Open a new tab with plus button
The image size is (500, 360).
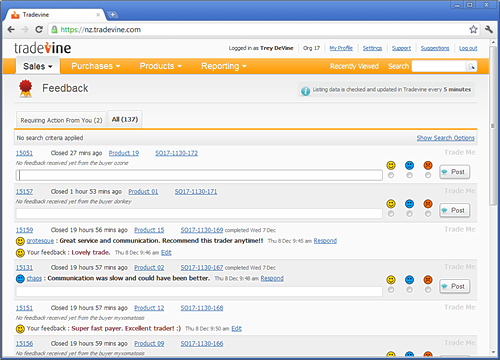point(113,15)
